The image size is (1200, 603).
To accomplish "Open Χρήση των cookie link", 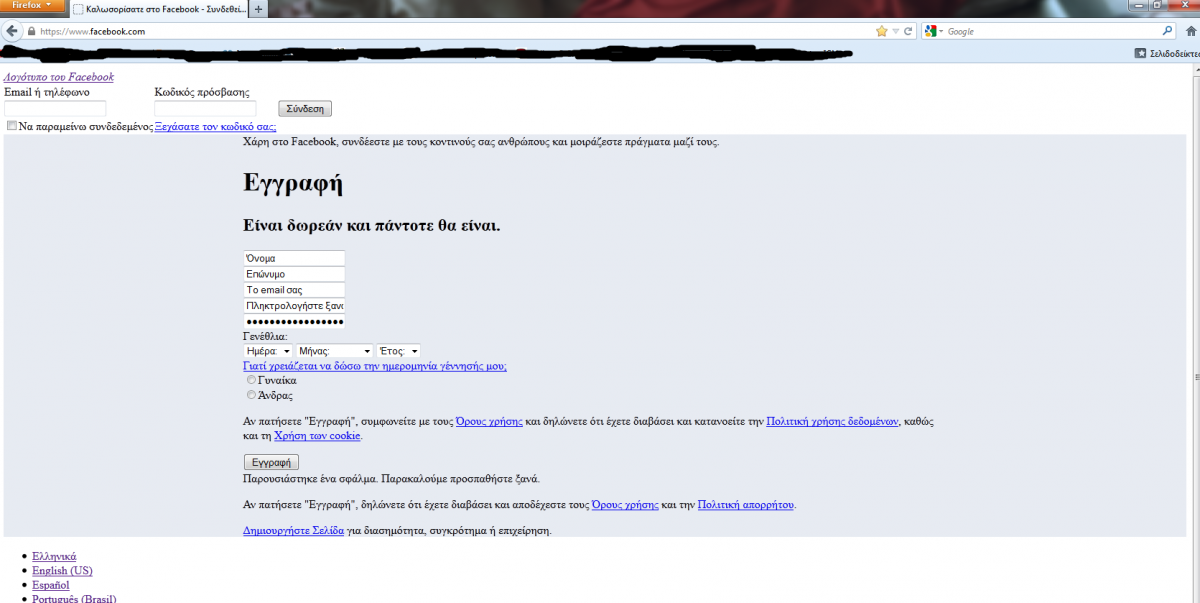I will (x=317, y=436).
